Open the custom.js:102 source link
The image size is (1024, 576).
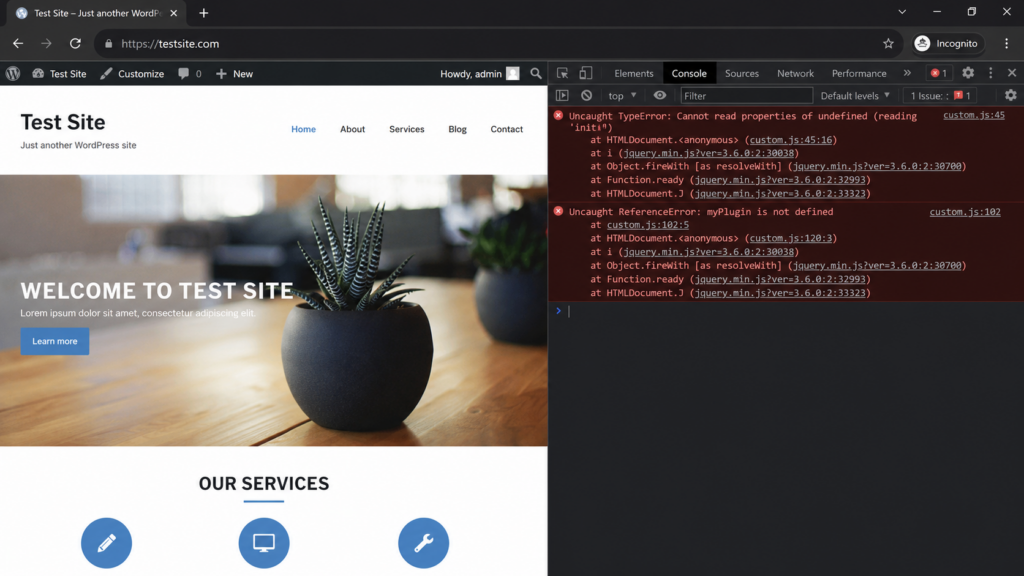coord(965,212)
